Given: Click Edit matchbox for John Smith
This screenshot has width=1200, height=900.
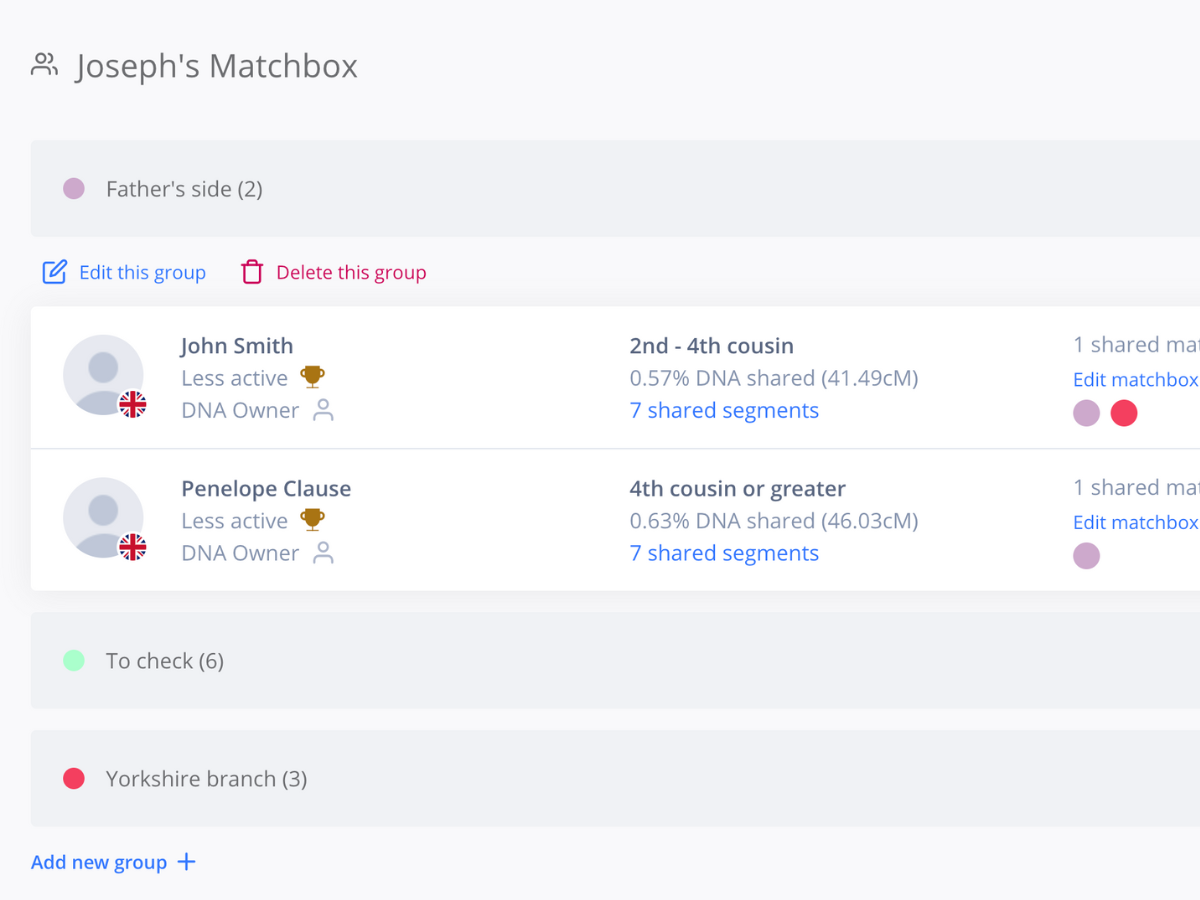Looking at the screenshot, I should [1135, 379].
